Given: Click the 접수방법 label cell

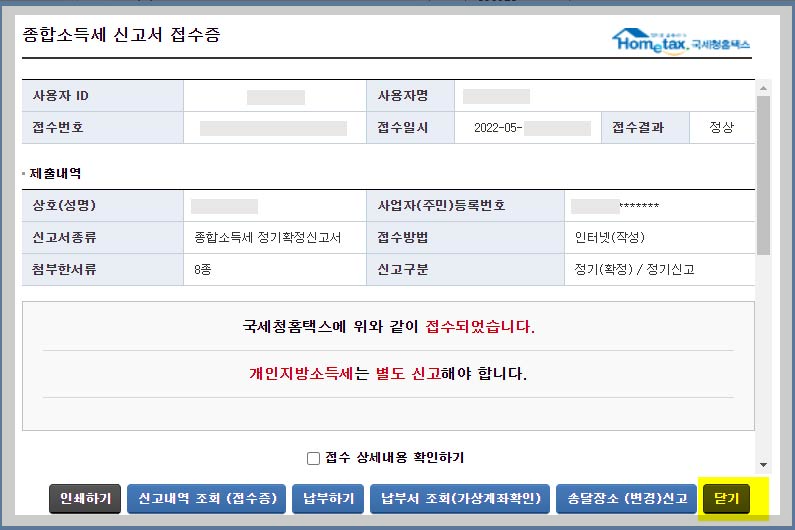Looking at the screenshot, I should tap(465, 237).
